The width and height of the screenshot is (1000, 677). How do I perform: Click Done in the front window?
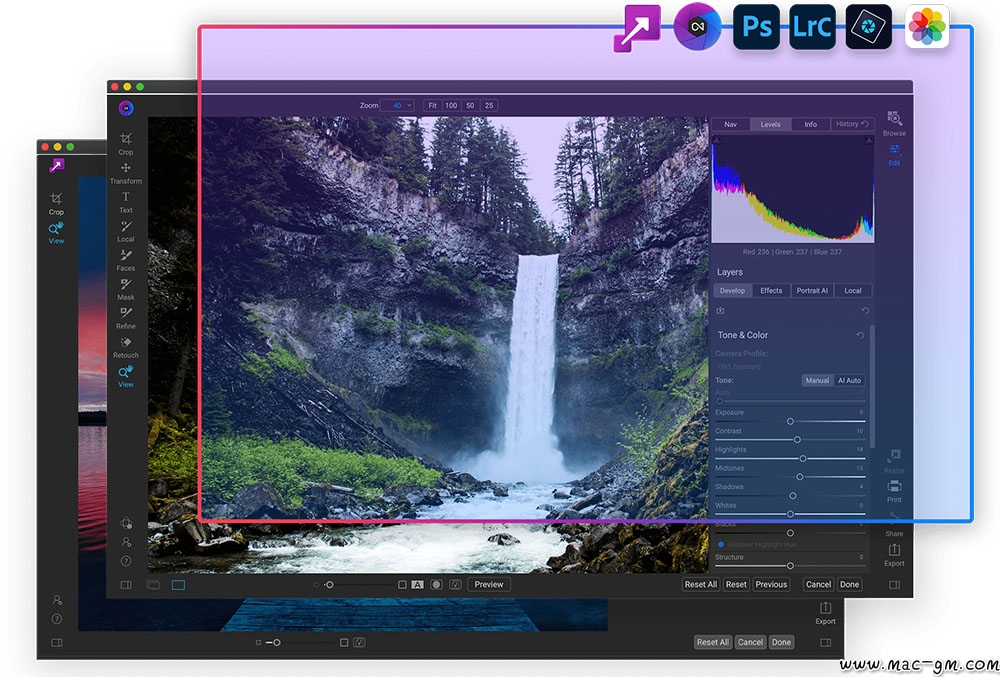click(x=849, y=585)
